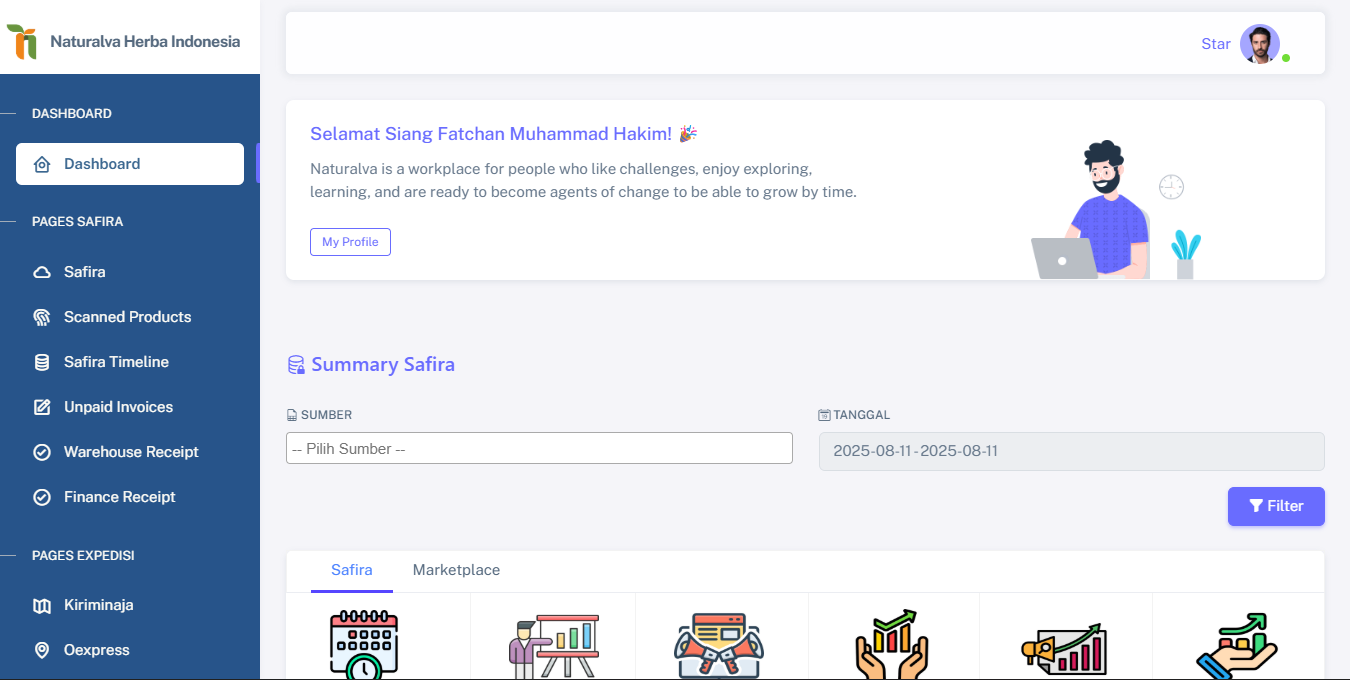This screenshot has width=1350, height=680.
Task: Click the Safira Timeline database icon
Action: point(42,362)
